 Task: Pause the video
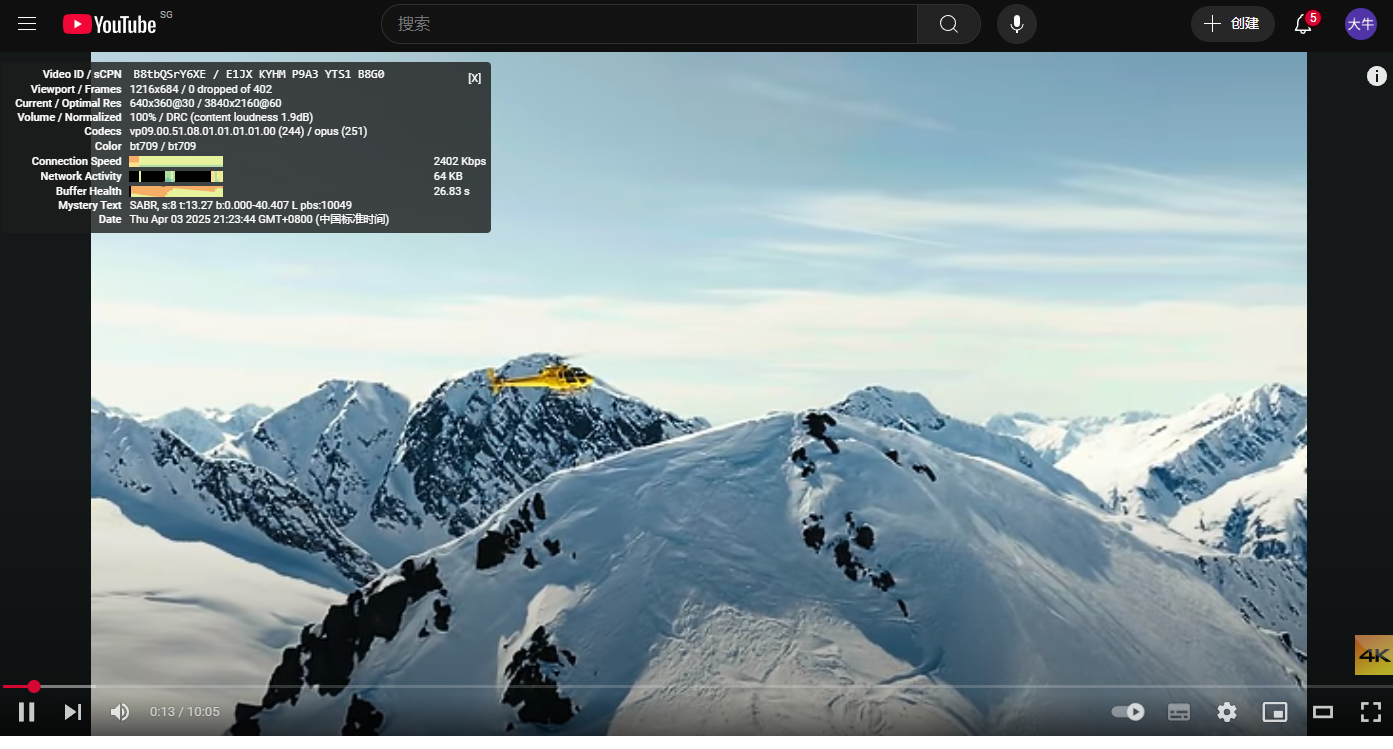(27, 712)
